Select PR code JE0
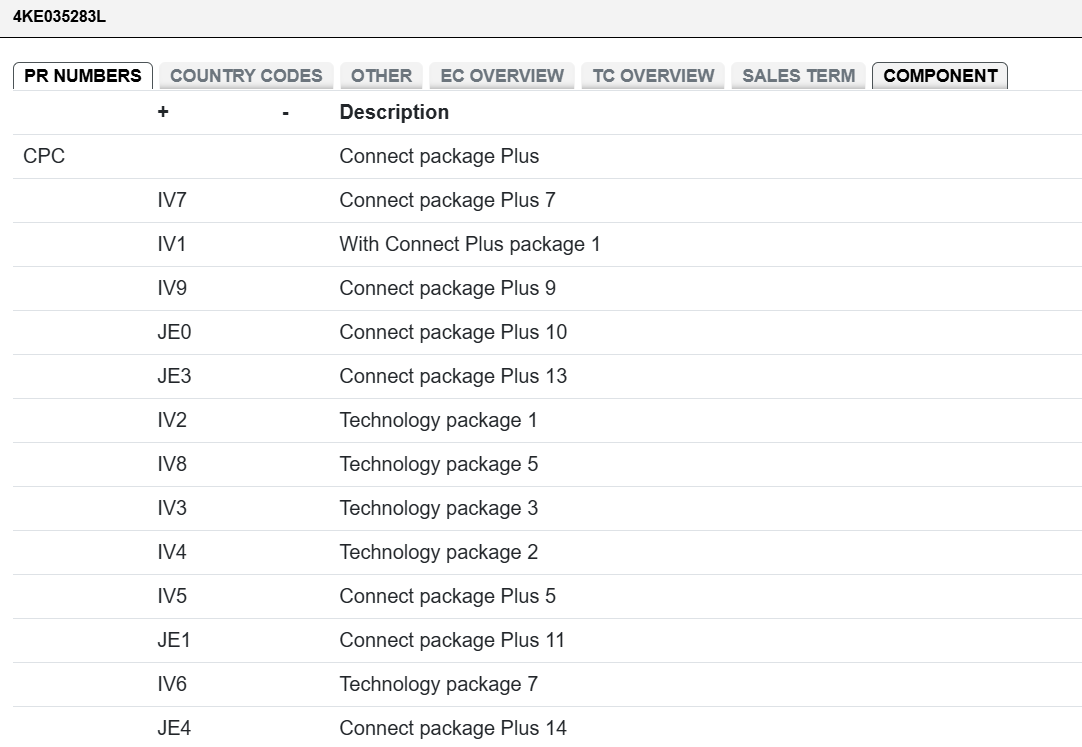Screen dimensions: 1082x747 pos(174,332)
